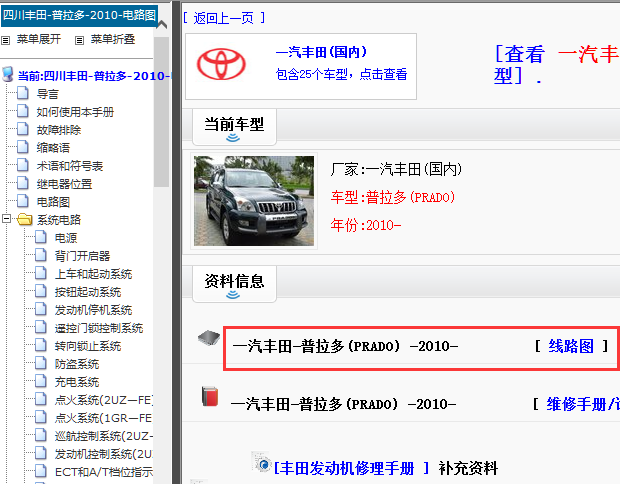Click the 菜单展开 text
Screen dimensions: 620x484
coord(39,39)
